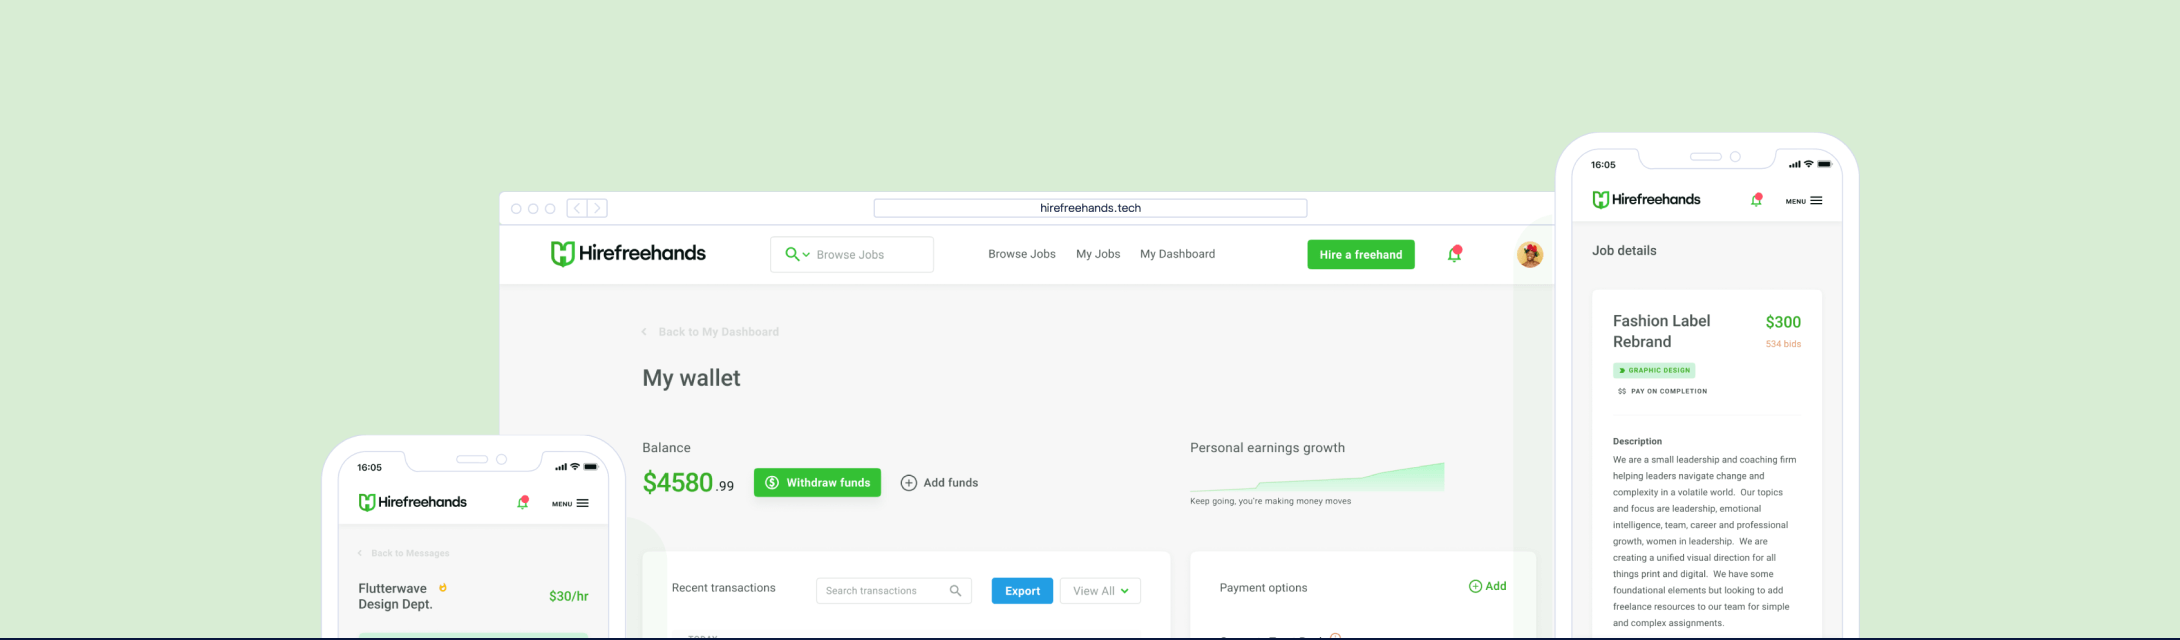Click the GRAPHIC DESIGN tag
The height and width of the screenshot is (640, 2180).
pos(1654,370)
